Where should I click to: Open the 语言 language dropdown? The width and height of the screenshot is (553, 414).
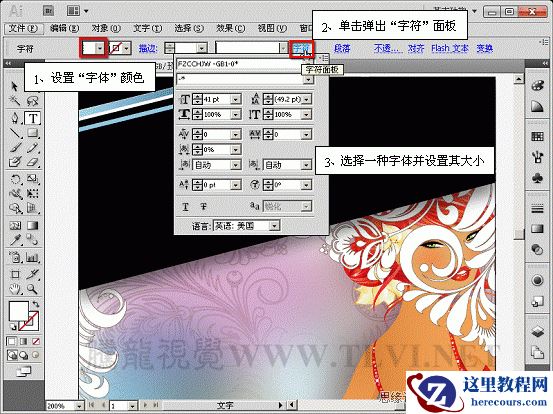coord(274,226)
